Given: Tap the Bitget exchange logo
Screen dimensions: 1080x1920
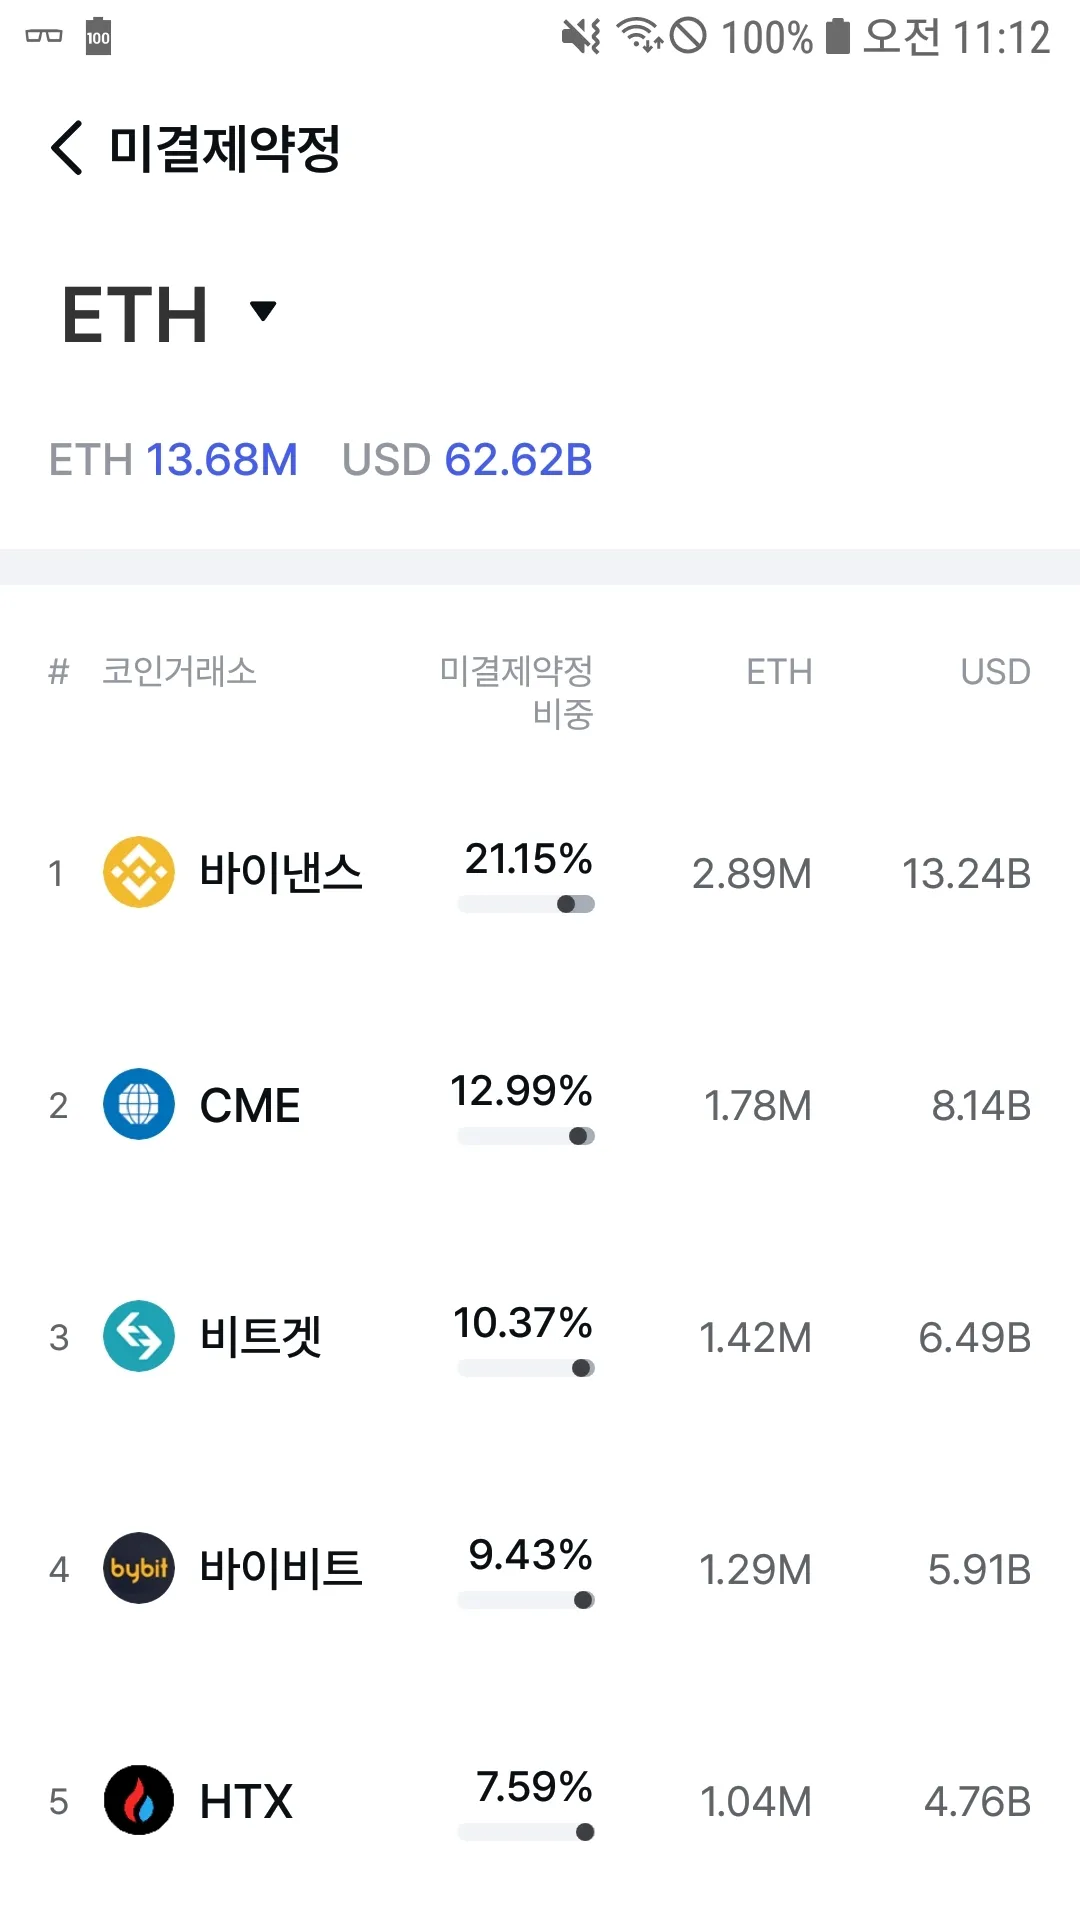Looking at the screenshot, I should pyautogui.click(x=139, y=1336).
